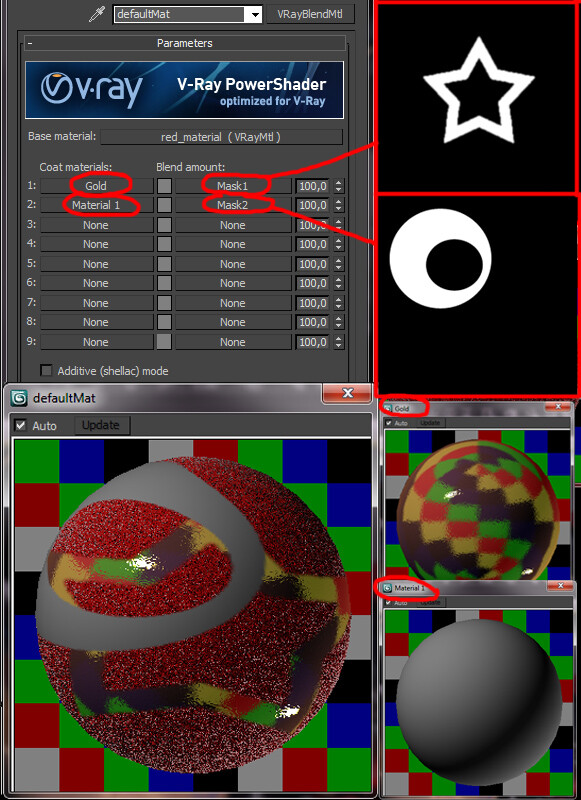Open coat material 2 Material 1 slot

[x=96, y=205]
